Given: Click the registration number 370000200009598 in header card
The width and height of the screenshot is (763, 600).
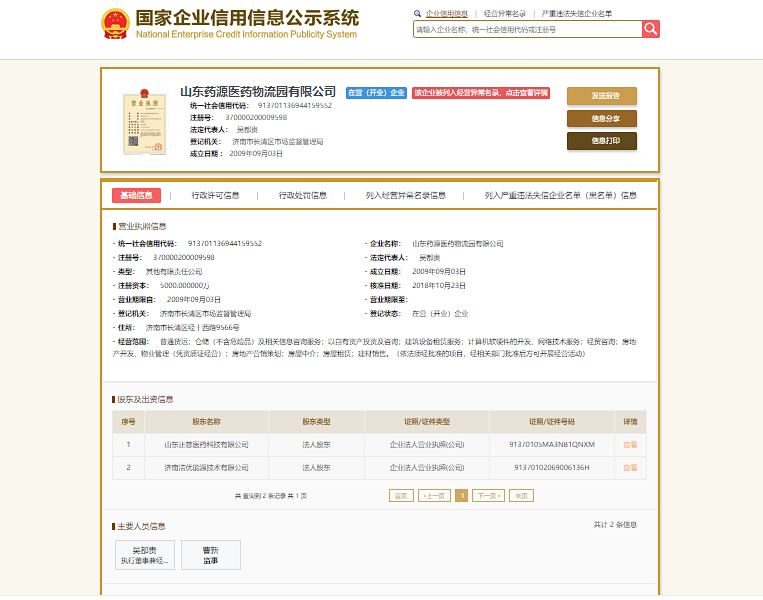Looking at the screenshot, I should pos(256,118).
